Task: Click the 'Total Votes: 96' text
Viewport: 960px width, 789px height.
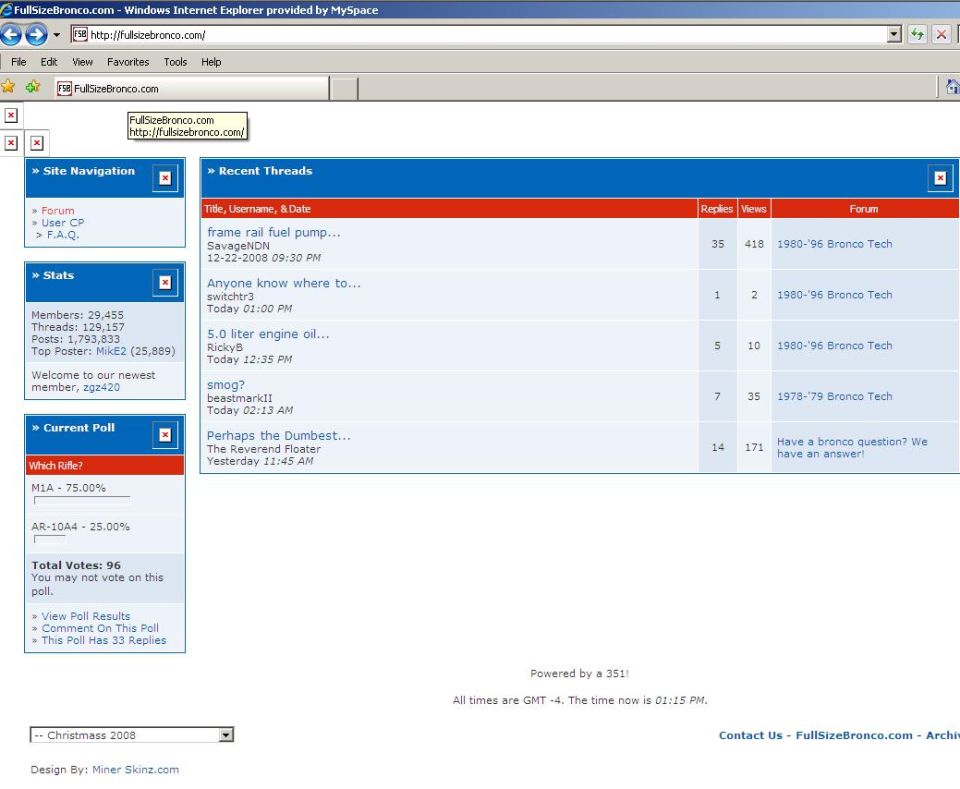Action: (76, 566)
